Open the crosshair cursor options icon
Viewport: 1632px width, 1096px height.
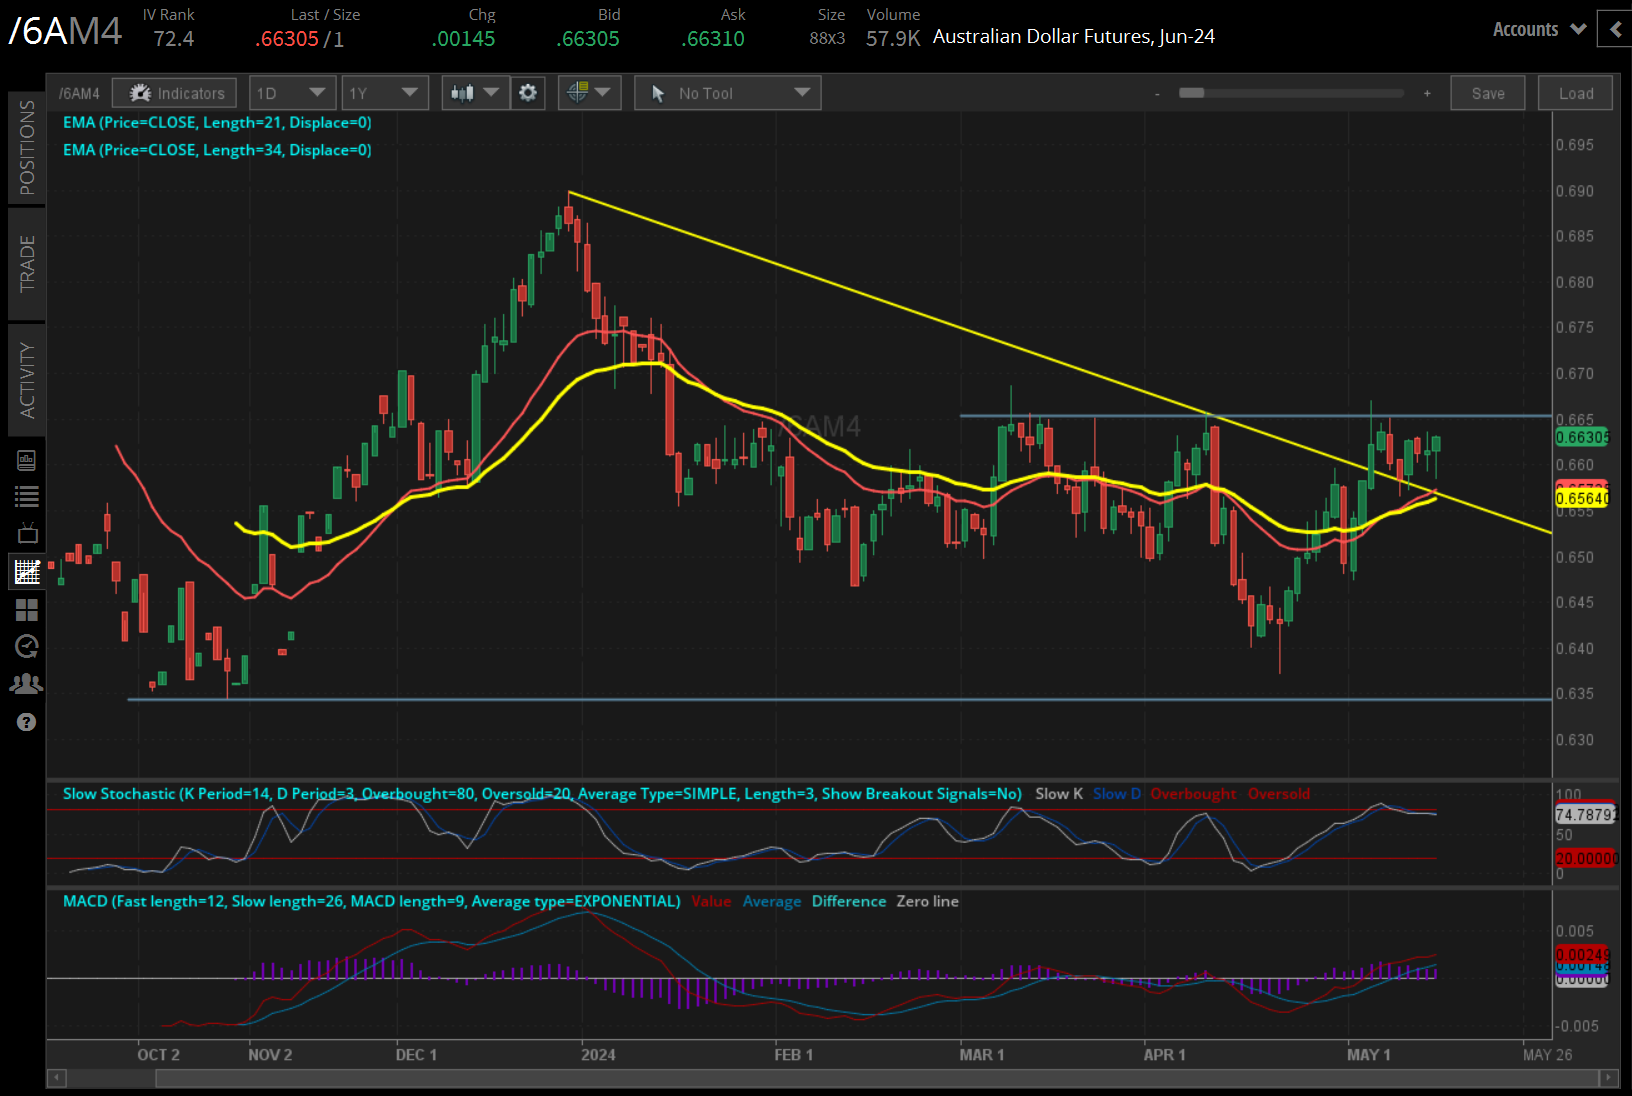(589, 93)
